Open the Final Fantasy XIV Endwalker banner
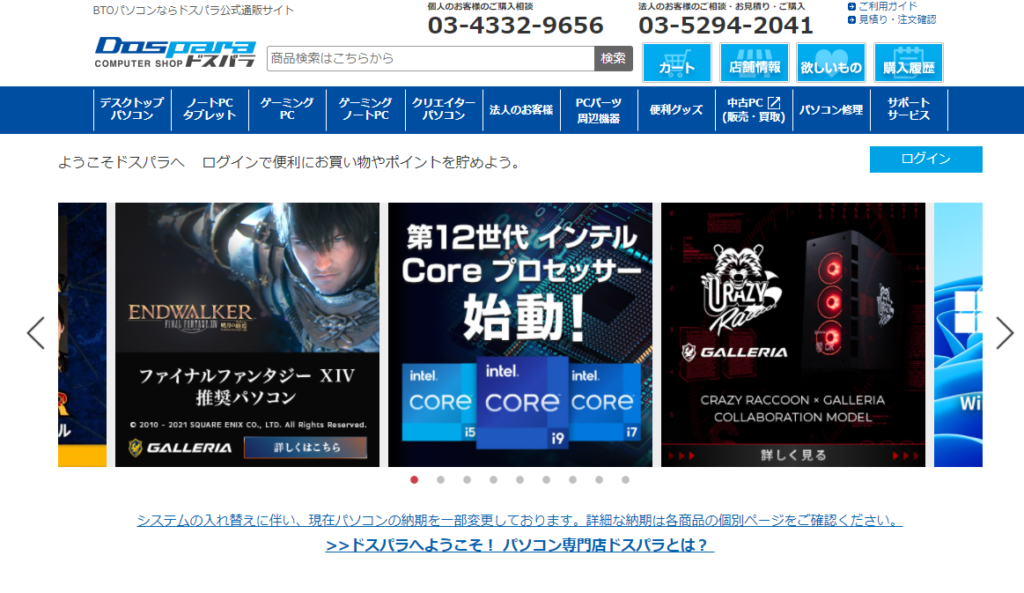The width and height of the screenshot is (1024, 593). tap(247, 334)
